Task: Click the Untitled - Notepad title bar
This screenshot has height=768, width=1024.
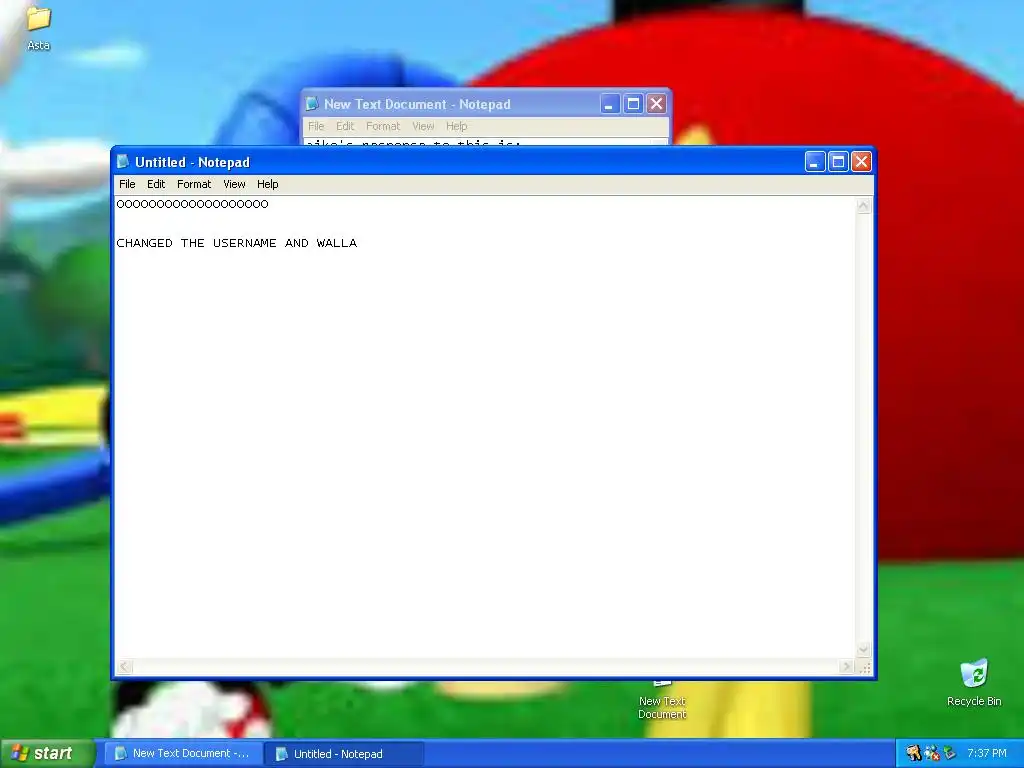Action: click(x=457, y=162)
